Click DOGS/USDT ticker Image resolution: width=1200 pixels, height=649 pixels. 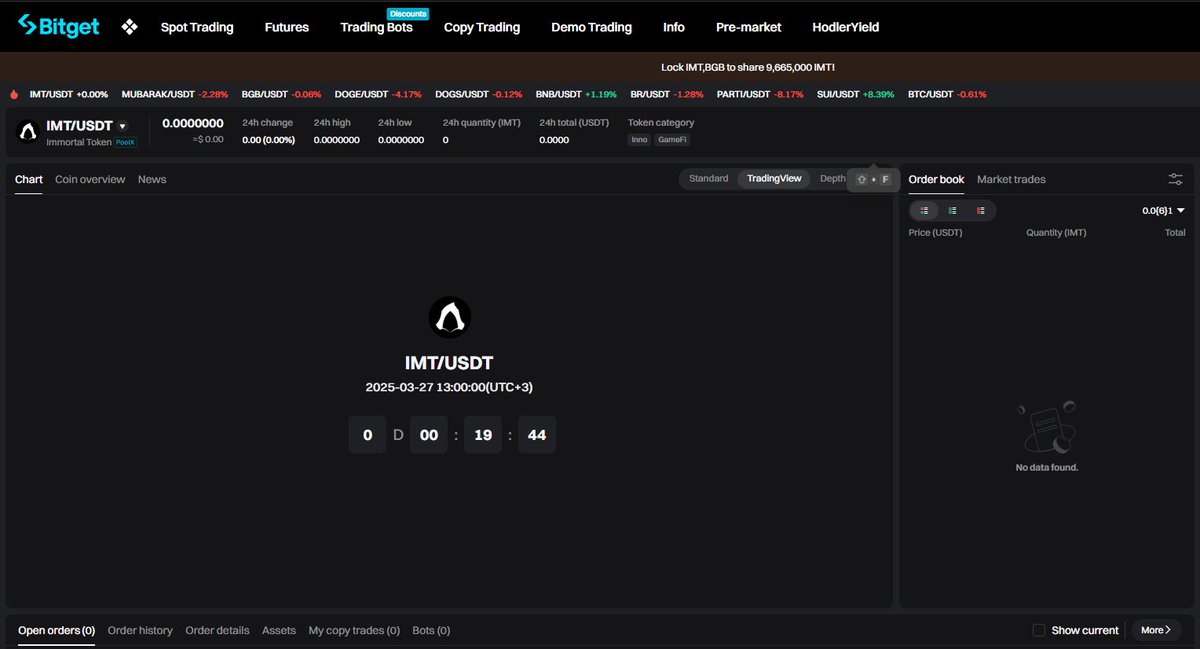pos(479,94)
